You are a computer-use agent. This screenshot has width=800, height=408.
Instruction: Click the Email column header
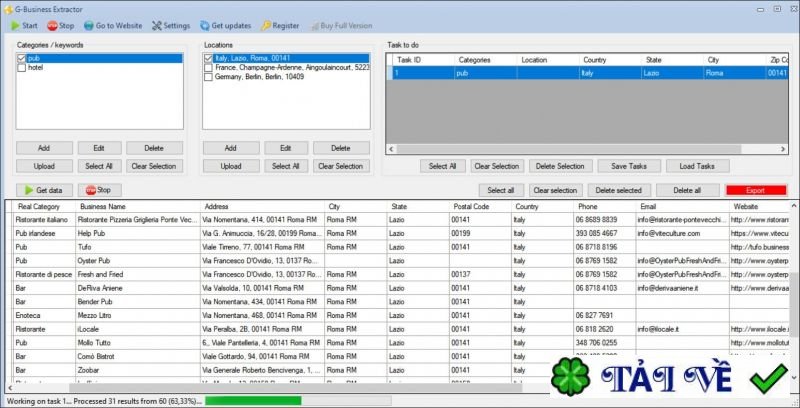[682, 207]
